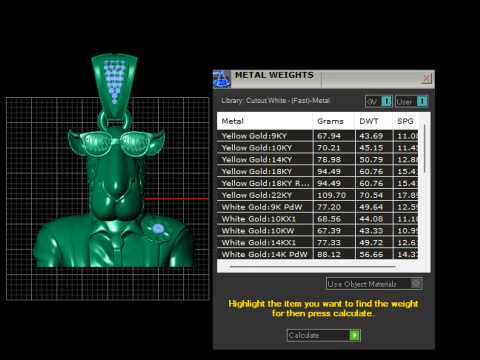480x360 pixels.
Task: Click the flower lapel pin on model
Action: point(158,229)
